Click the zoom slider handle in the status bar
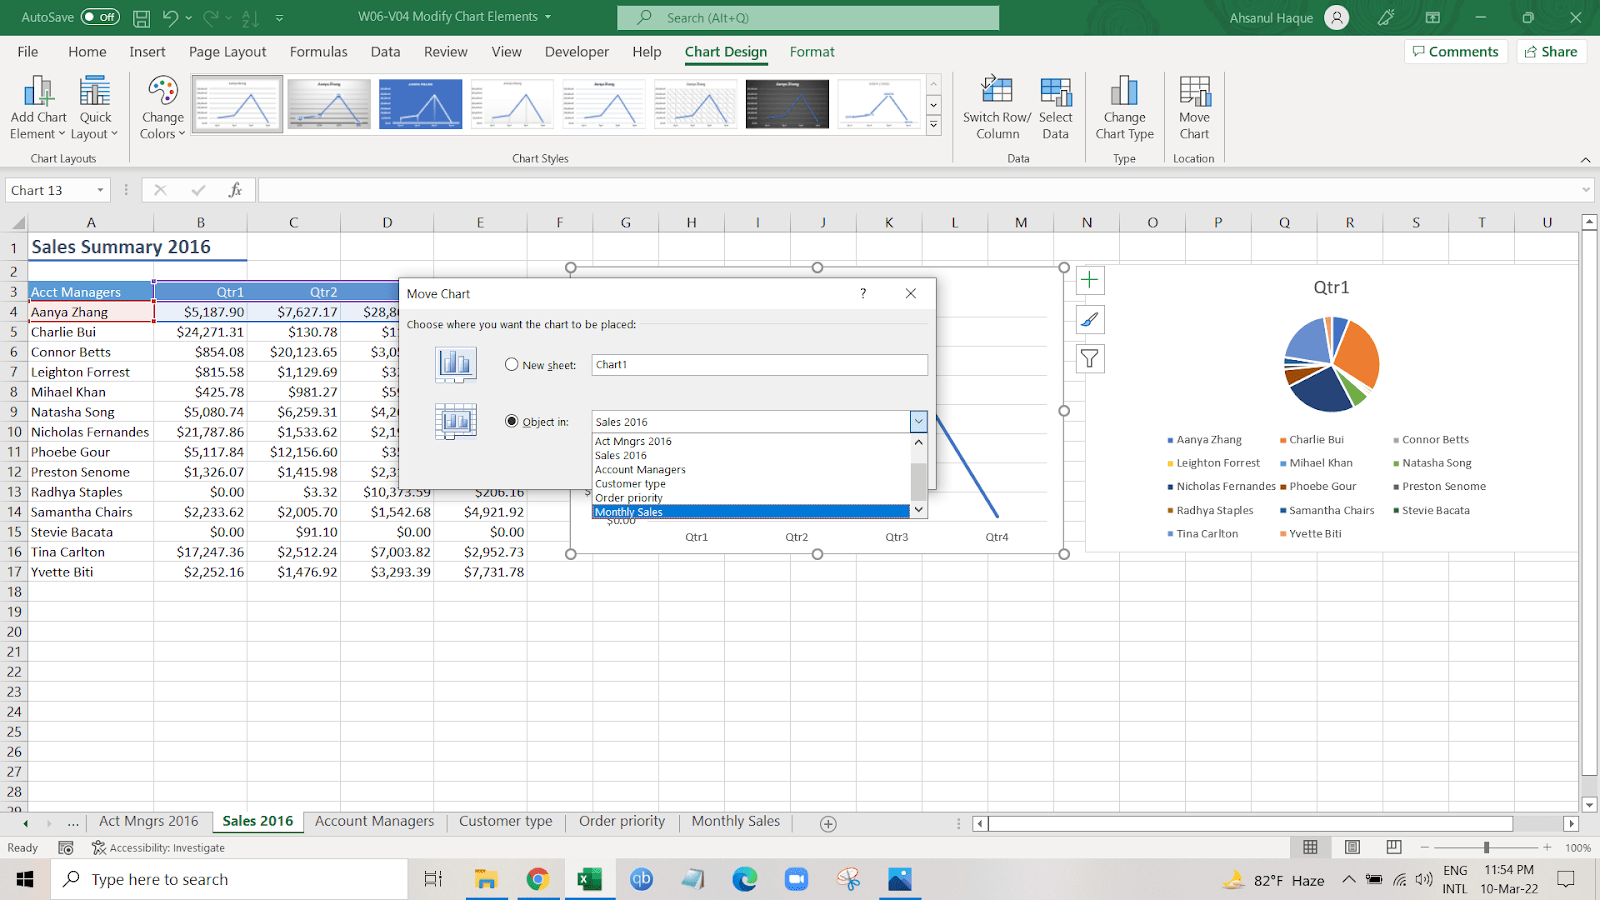The height and width of the screenshot is (900, 1600). pyautogui.click(x=1486, y=847)
